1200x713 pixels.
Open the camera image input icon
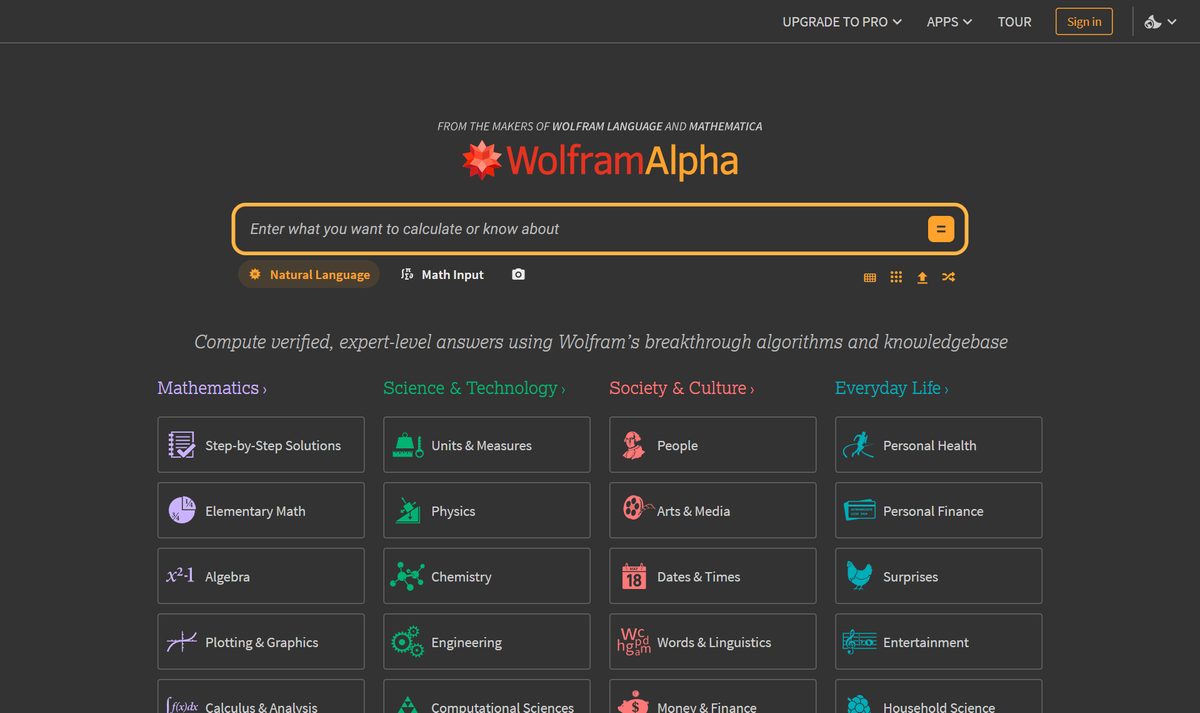pyautogui.click(x=518, y=274)
